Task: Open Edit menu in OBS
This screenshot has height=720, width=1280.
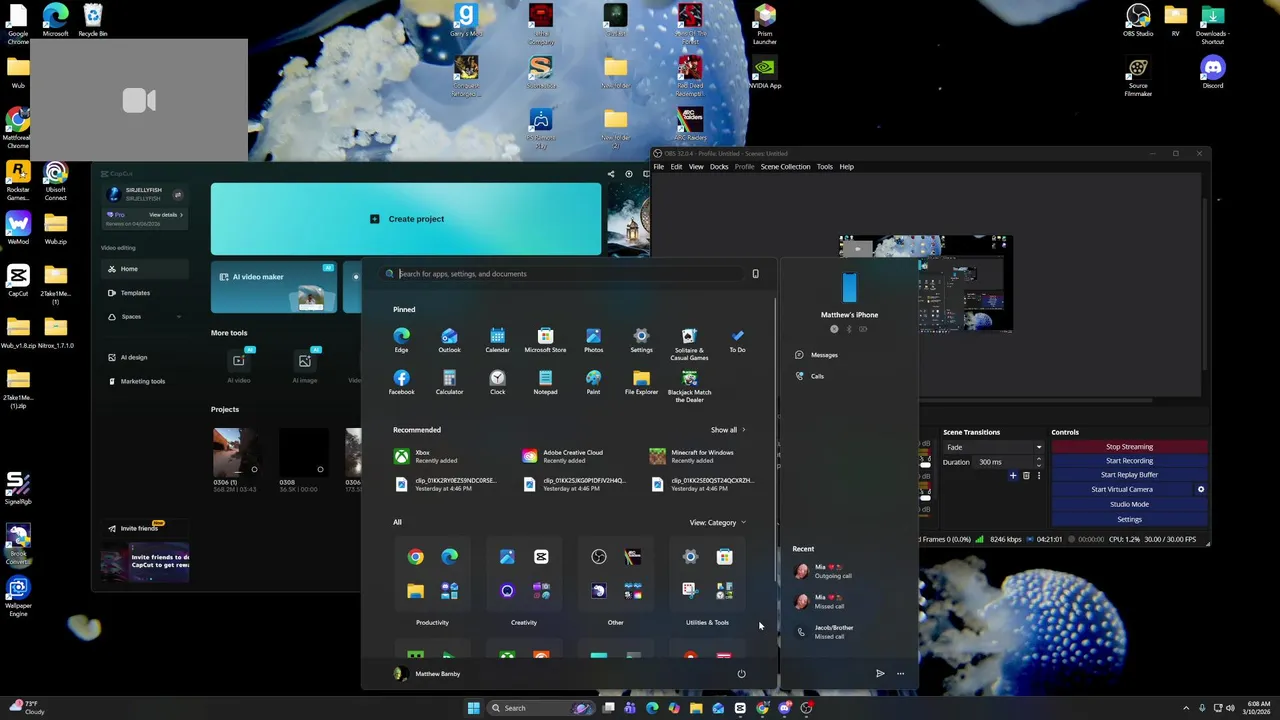Action: click(x=676, y=167)
